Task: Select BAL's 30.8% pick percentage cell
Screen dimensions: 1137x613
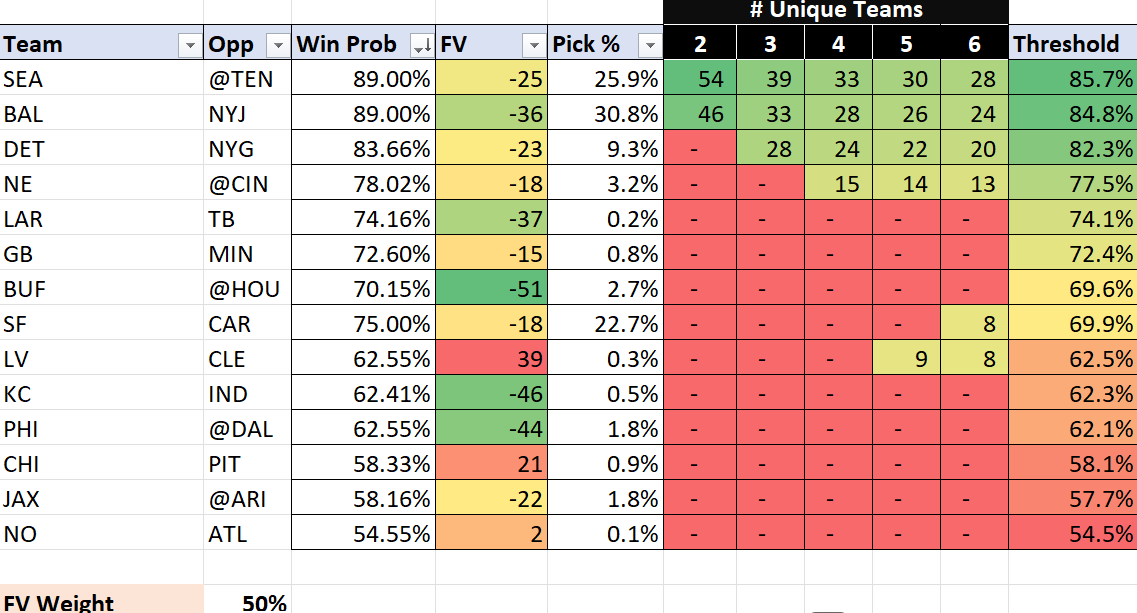Action: [605, 114]
